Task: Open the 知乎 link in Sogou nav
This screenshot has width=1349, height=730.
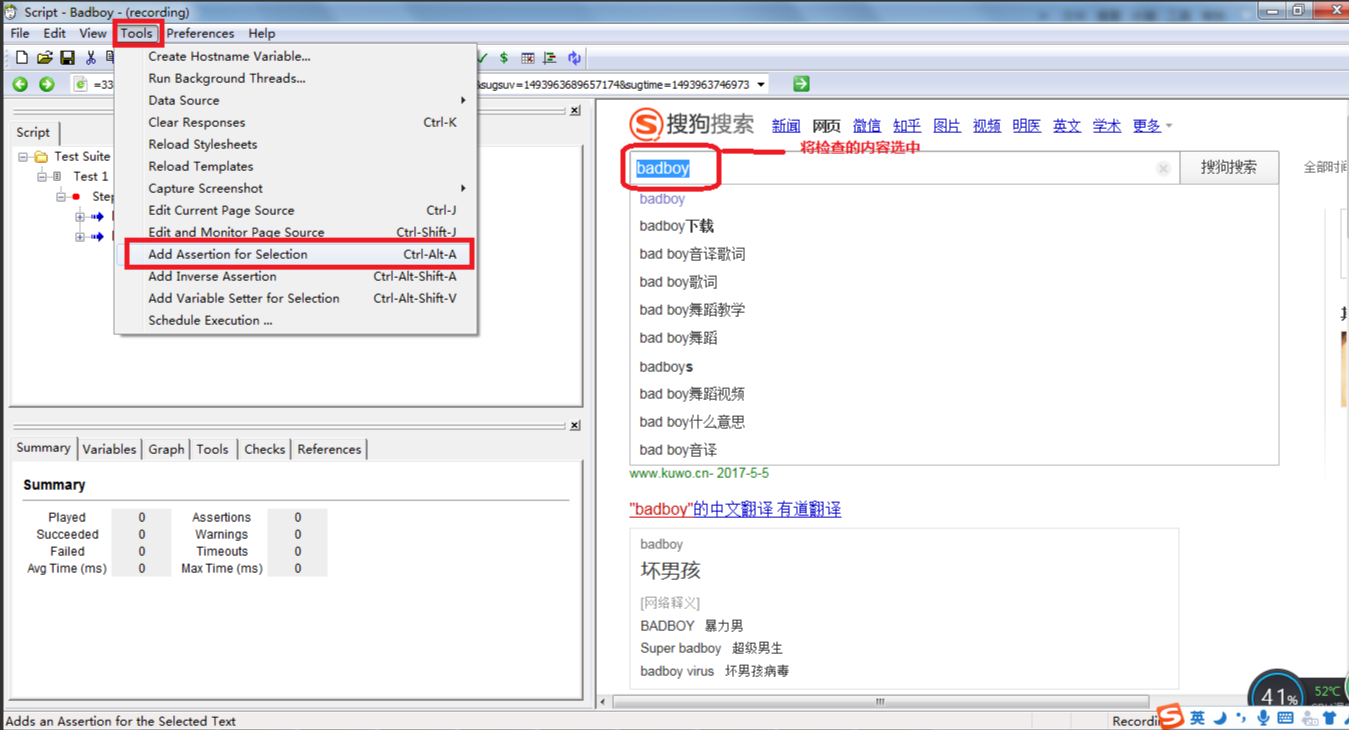Action: point(907,126)
